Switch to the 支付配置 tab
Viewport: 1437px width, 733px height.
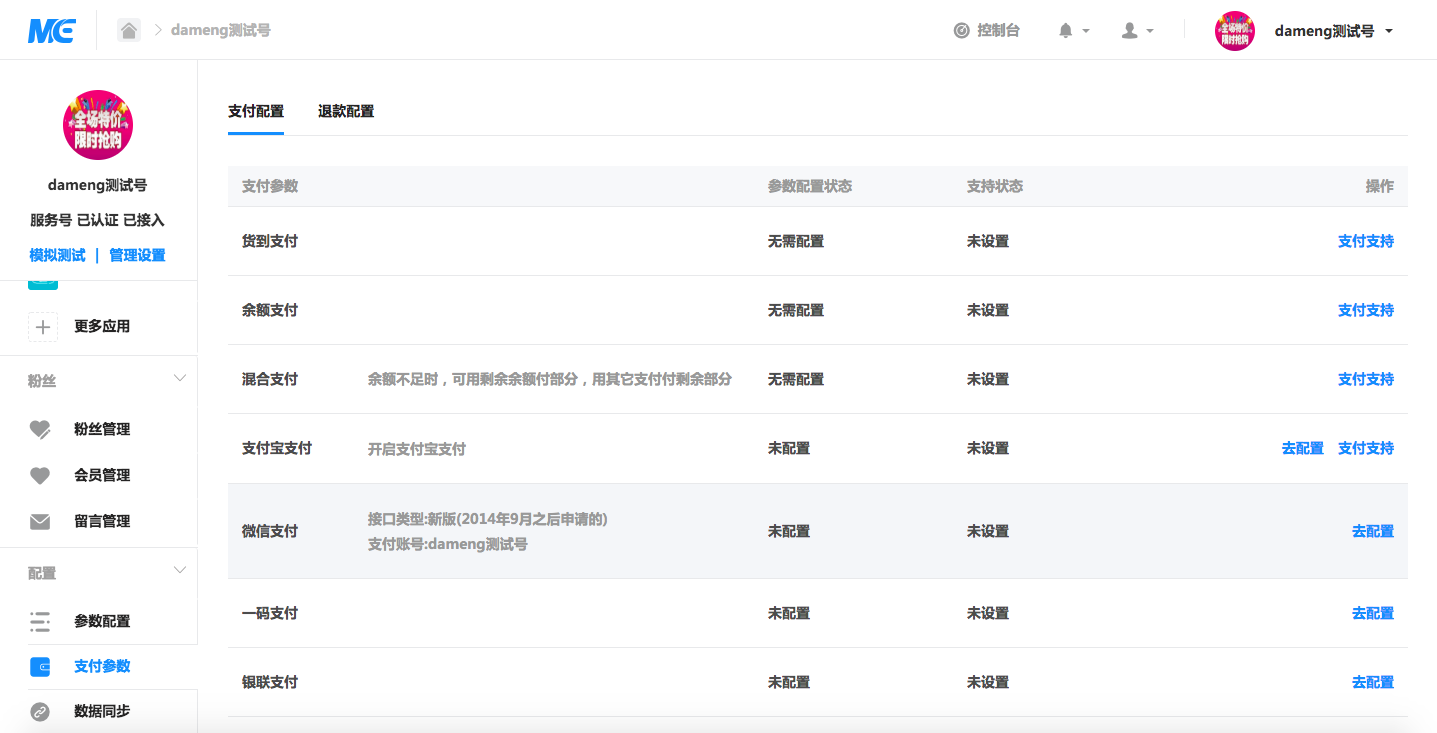pos(256,111)
